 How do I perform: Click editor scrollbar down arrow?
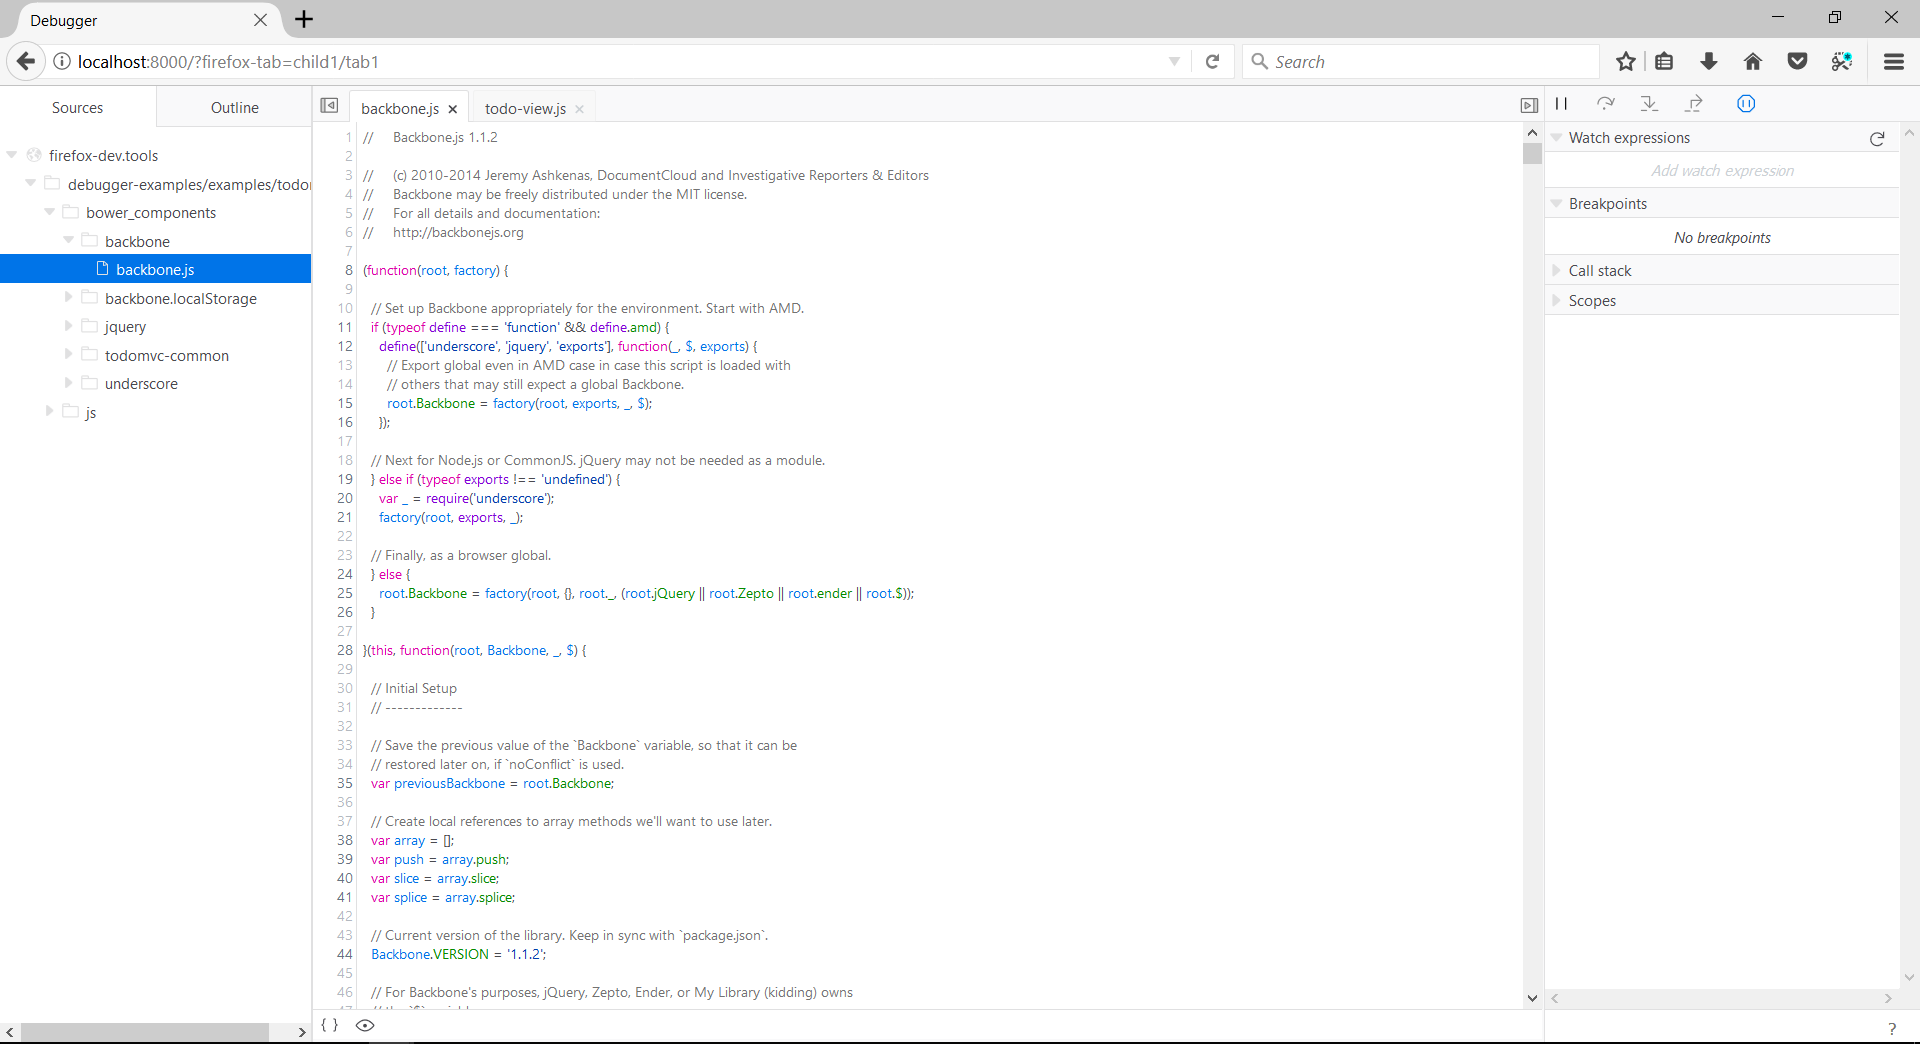coord(1532,998)
